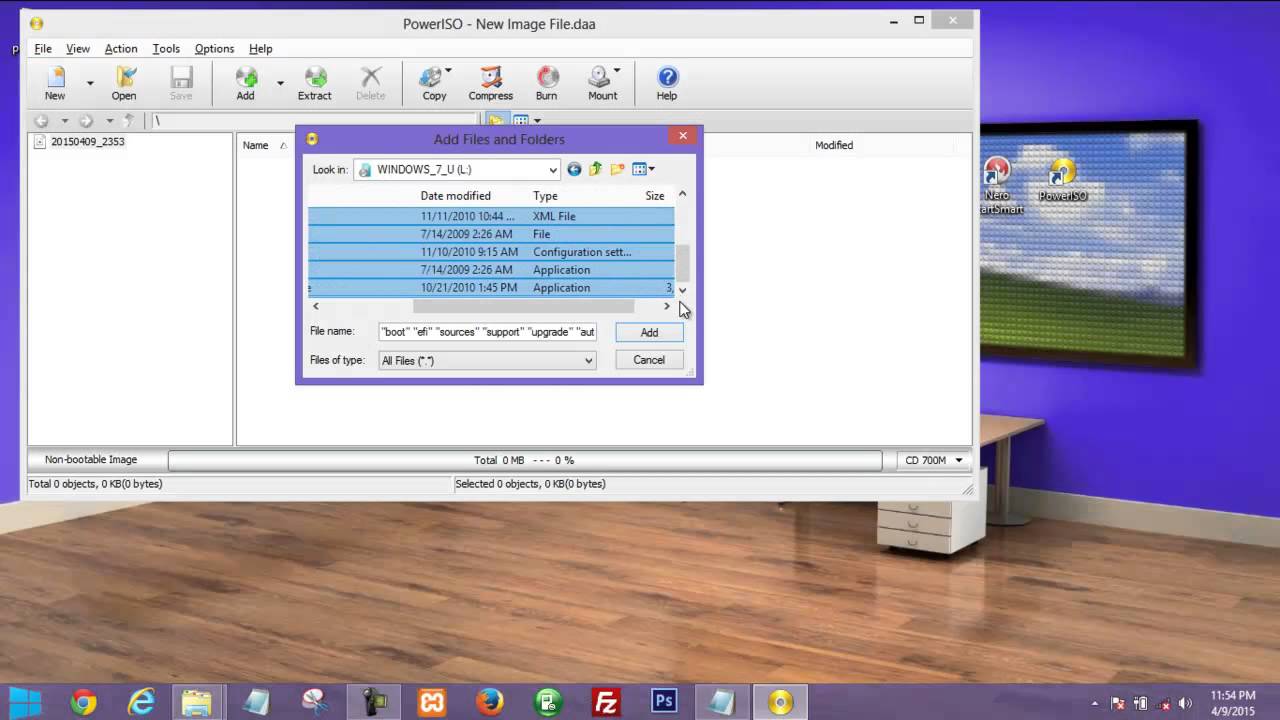The height and width of the screenshot is (720, 1280).
Task: Sort by Date modified column header
Action: pos(455,196)
